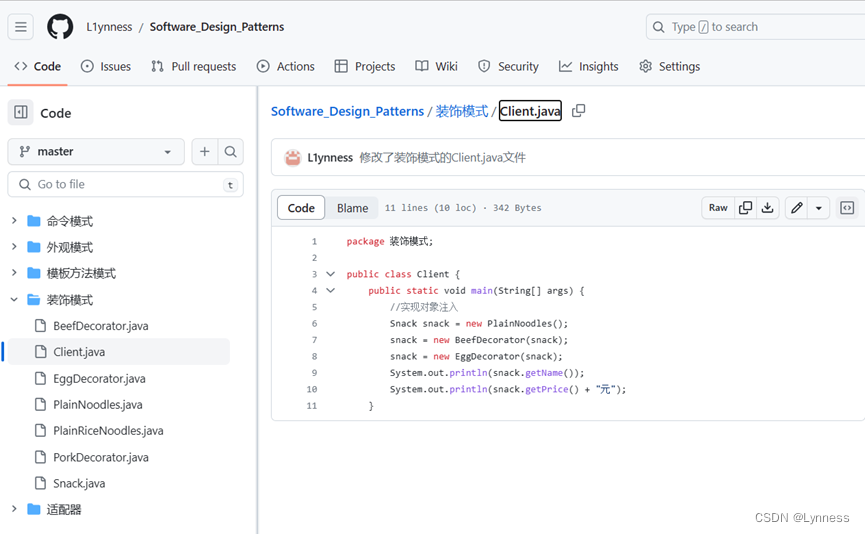Select code line number 1

click(x=314, y=241)
